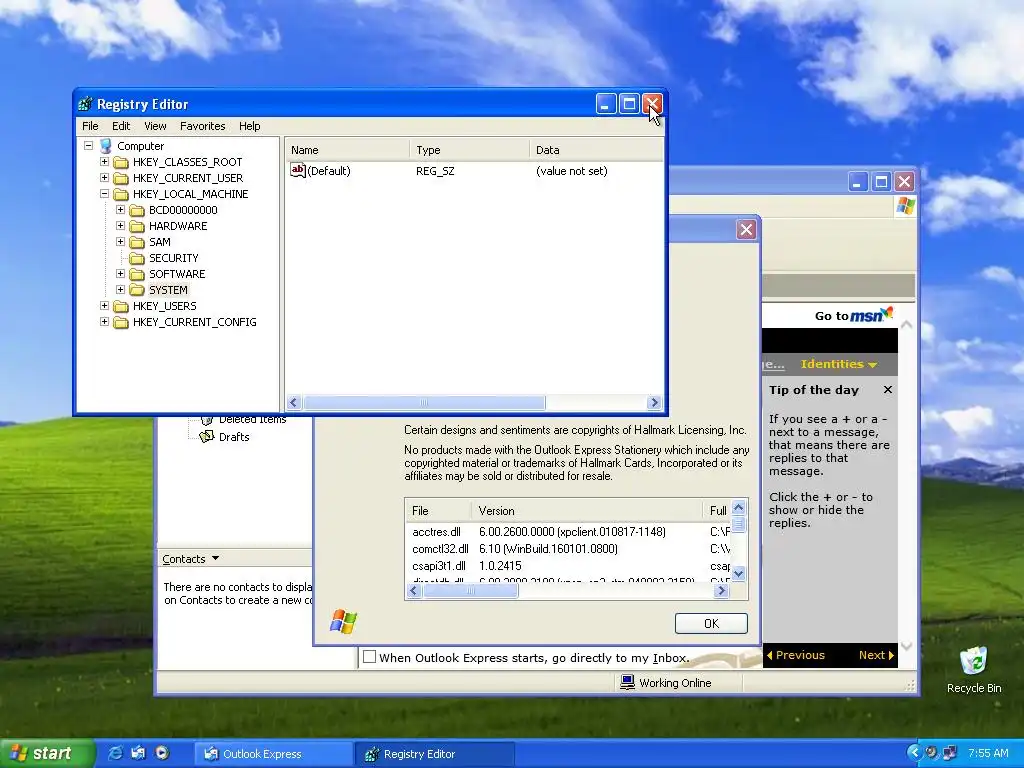Viewport: 1024px width, 768px height.
Task: Click OK in the About dialog
Action: click(711, 623)
